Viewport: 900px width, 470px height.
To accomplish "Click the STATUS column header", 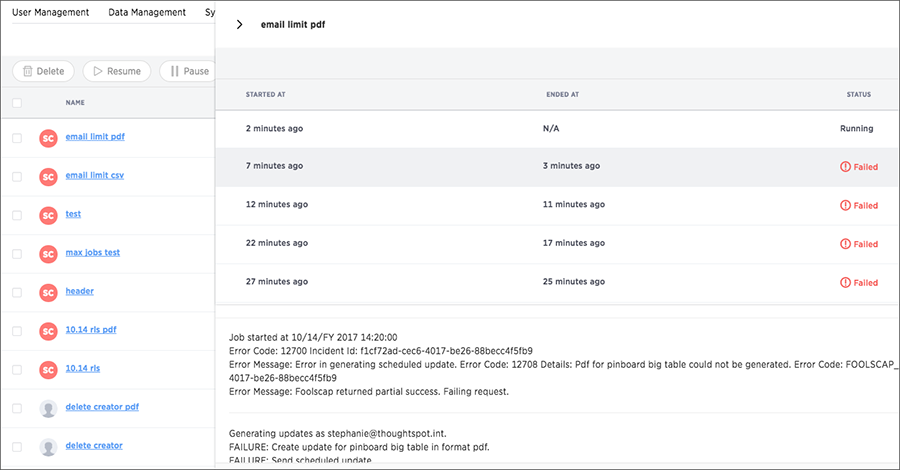I will tap(859, 94).
